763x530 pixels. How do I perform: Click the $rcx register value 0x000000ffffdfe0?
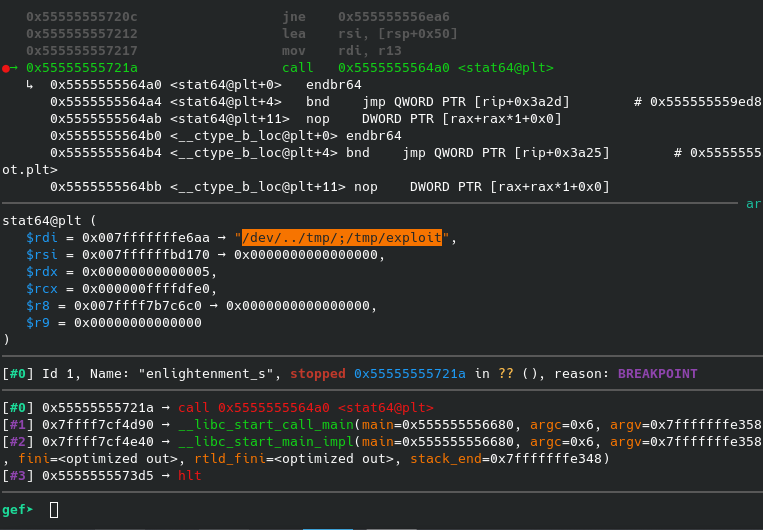143,289
